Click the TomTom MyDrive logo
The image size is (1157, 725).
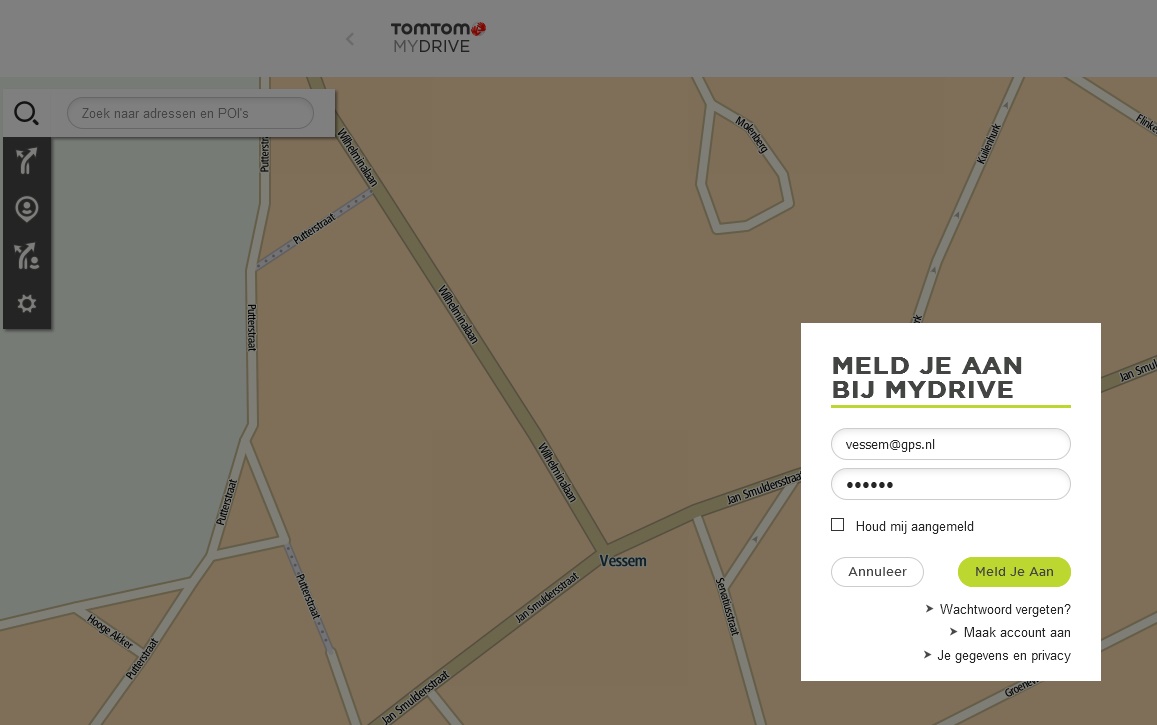(x=438, y=38)
